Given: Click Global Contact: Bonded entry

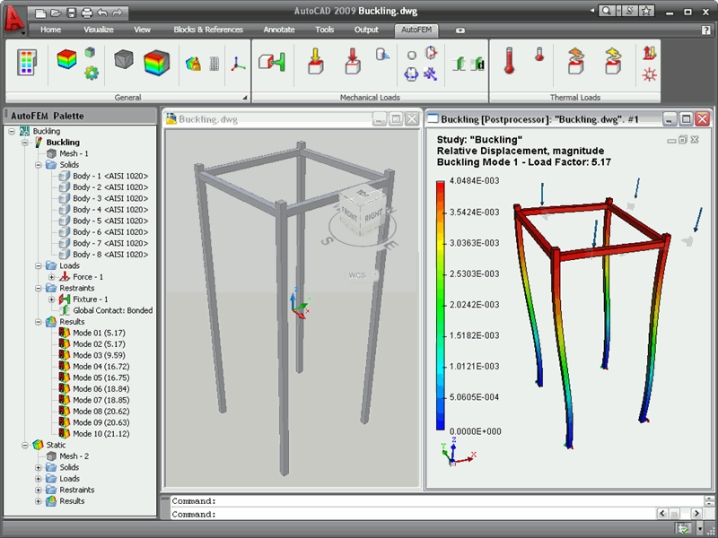Looking at the screenshot, I should click(112, 310).
